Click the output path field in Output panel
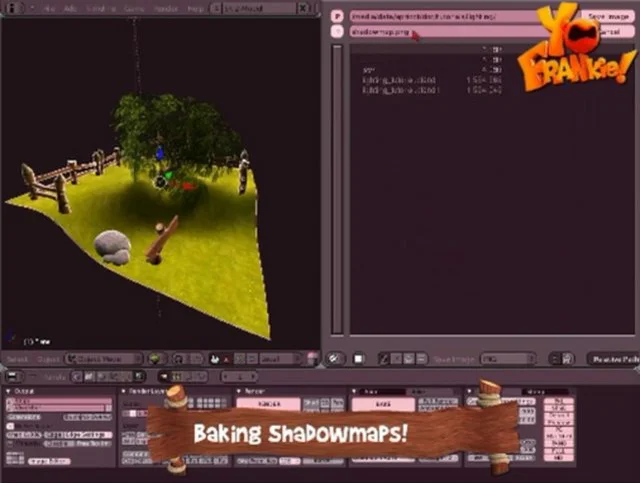Screen dimensions: 640x483 tap(60, 401)
